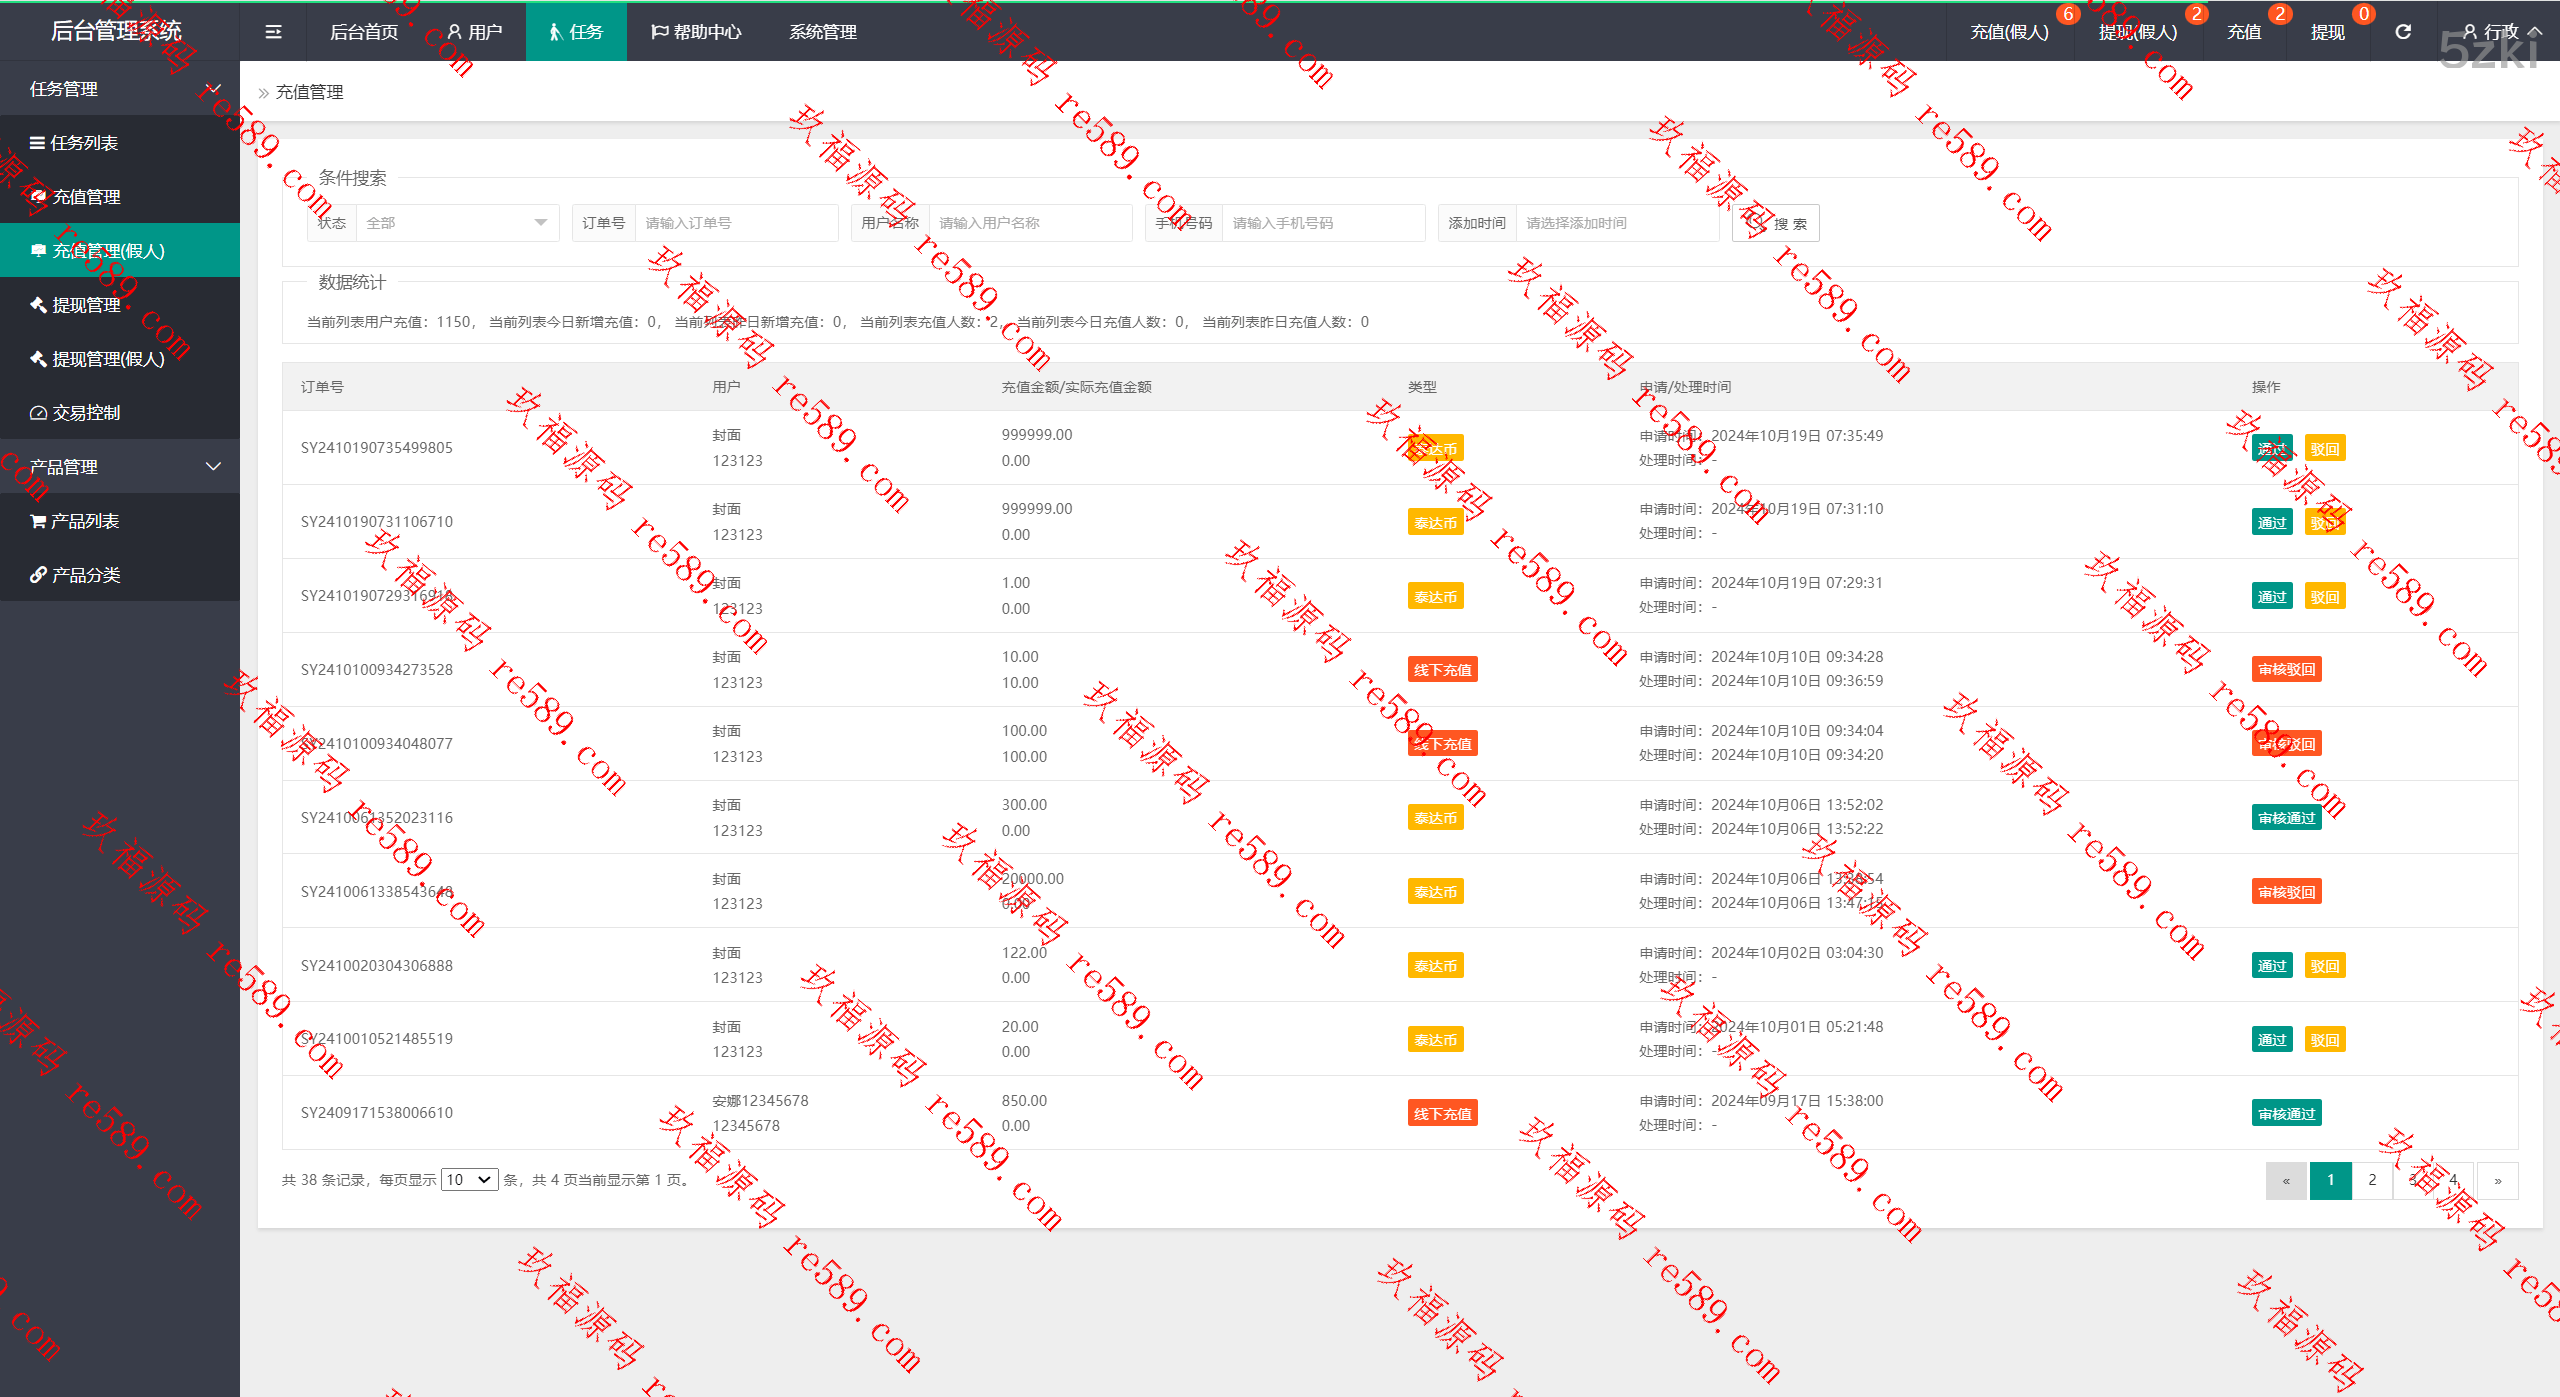Click into the 订单号 input field
Viewport: 2560px width, 1397px height.
pos(735,223)
